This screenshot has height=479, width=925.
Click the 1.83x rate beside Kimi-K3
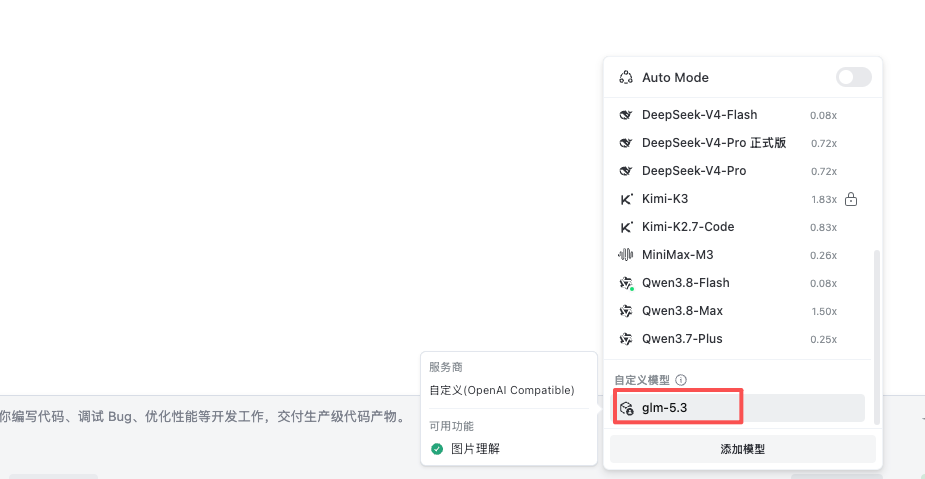pos(824,200)
